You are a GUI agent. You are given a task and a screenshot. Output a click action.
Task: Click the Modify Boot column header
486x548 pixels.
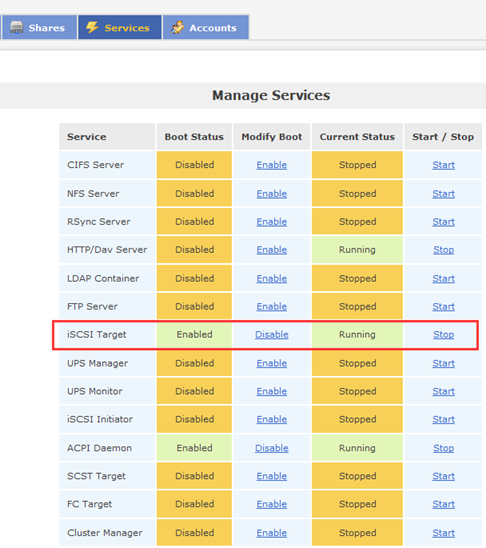tap(271, 137)
